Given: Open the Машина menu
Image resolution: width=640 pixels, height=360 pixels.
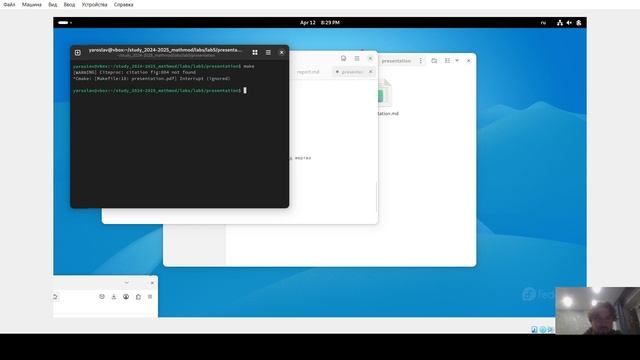Looking at the screenshot, I should tap(32, 4).
